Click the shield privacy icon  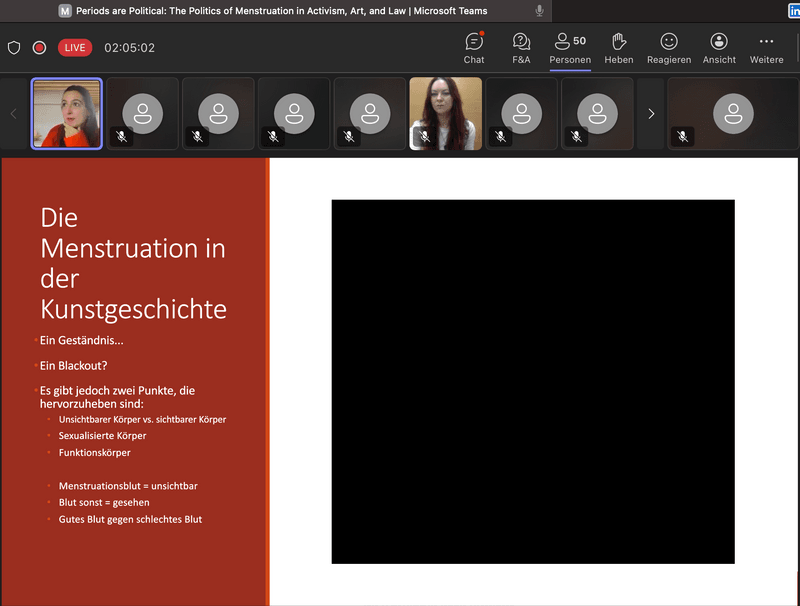pos(14,48)
